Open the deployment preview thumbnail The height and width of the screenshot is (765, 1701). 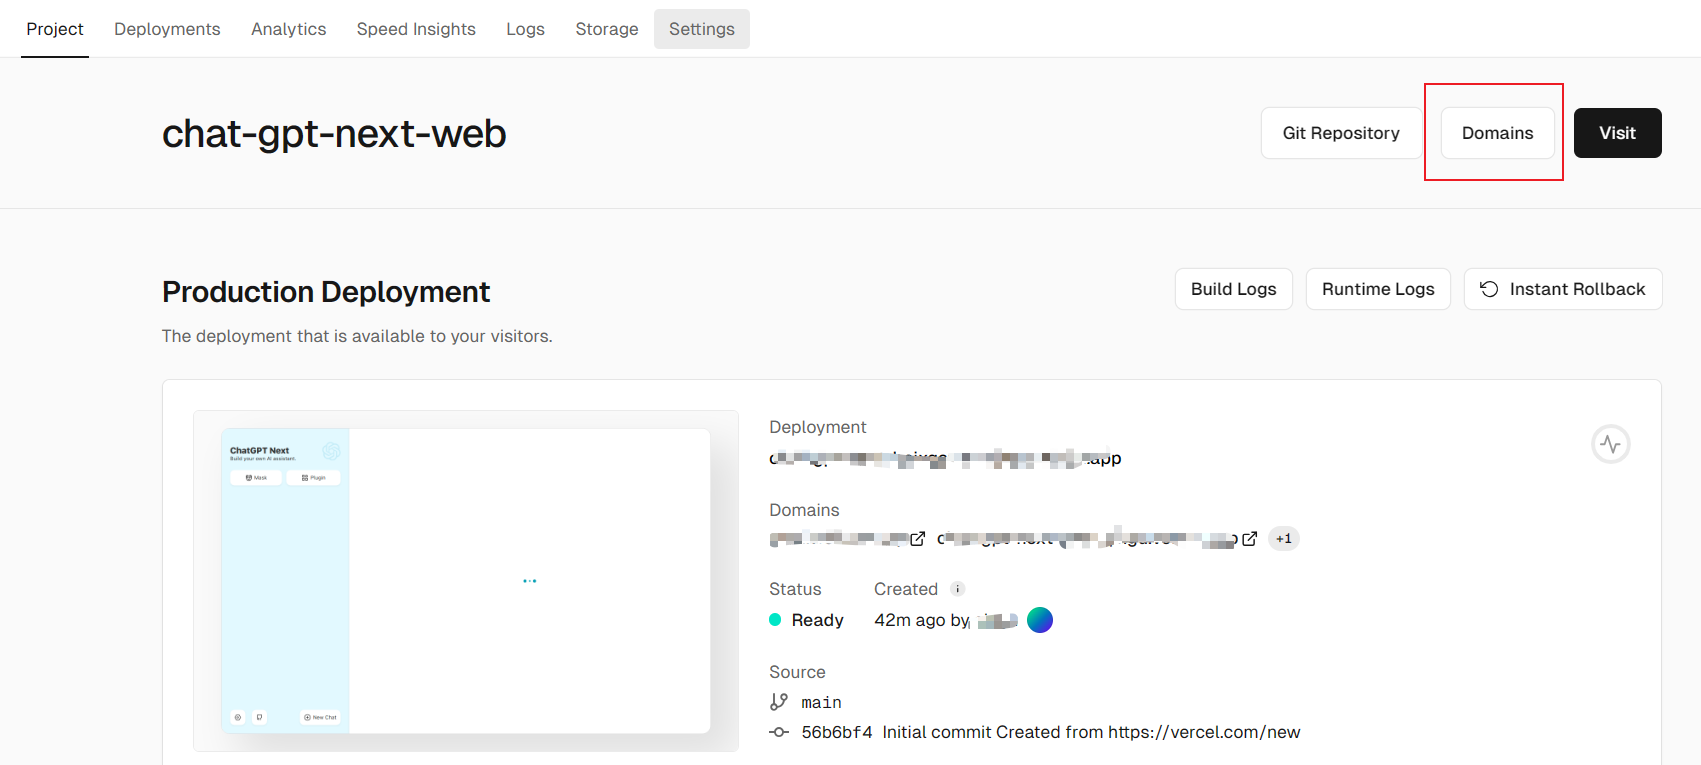[x=466, y=581]
